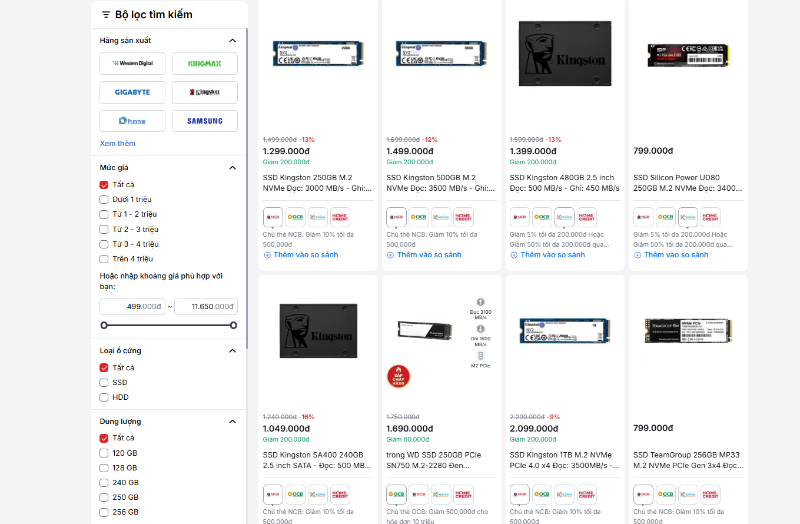The width and height of the screenshot is (800, 524).
Task: Select HDD drive type checkbox
Action: 104,397
